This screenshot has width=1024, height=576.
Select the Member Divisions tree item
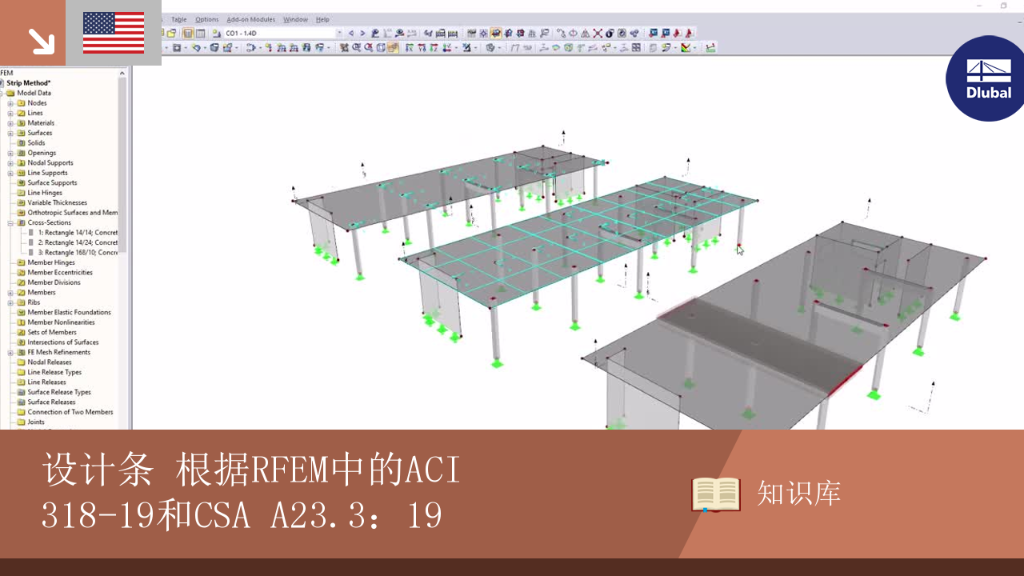[x=54, y=283]
